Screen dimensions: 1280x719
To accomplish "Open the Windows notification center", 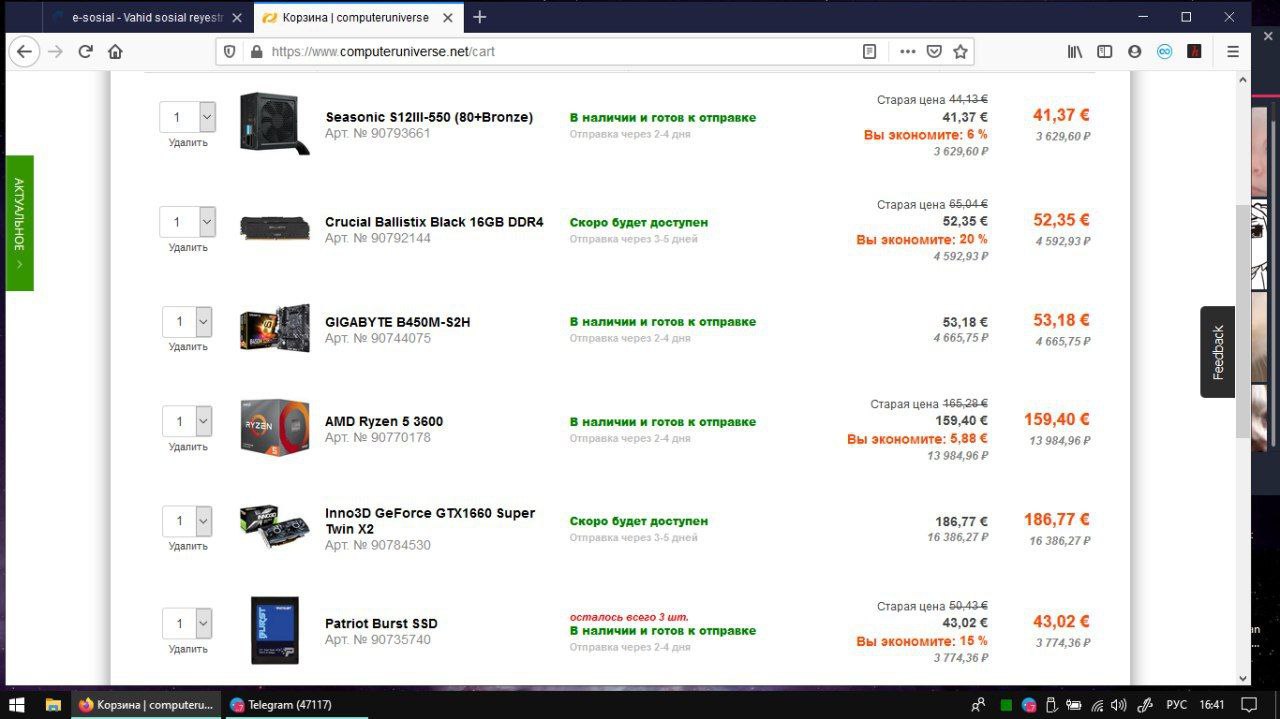I will pos(1248,704).
